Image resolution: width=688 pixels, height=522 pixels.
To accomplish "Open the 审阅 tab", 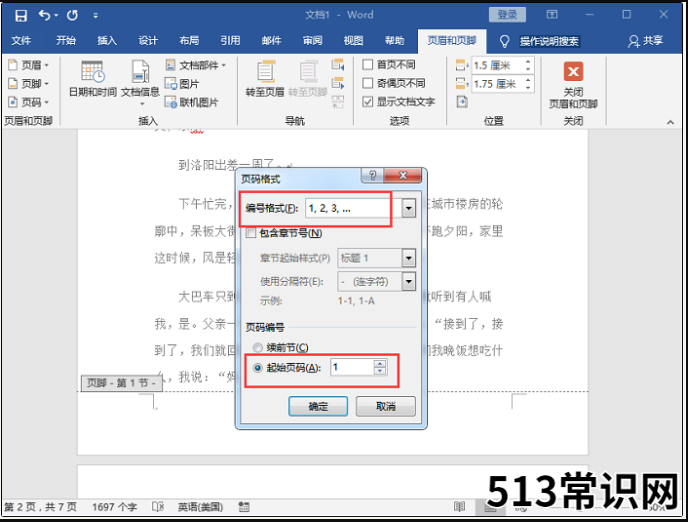I will coord(313,41).
